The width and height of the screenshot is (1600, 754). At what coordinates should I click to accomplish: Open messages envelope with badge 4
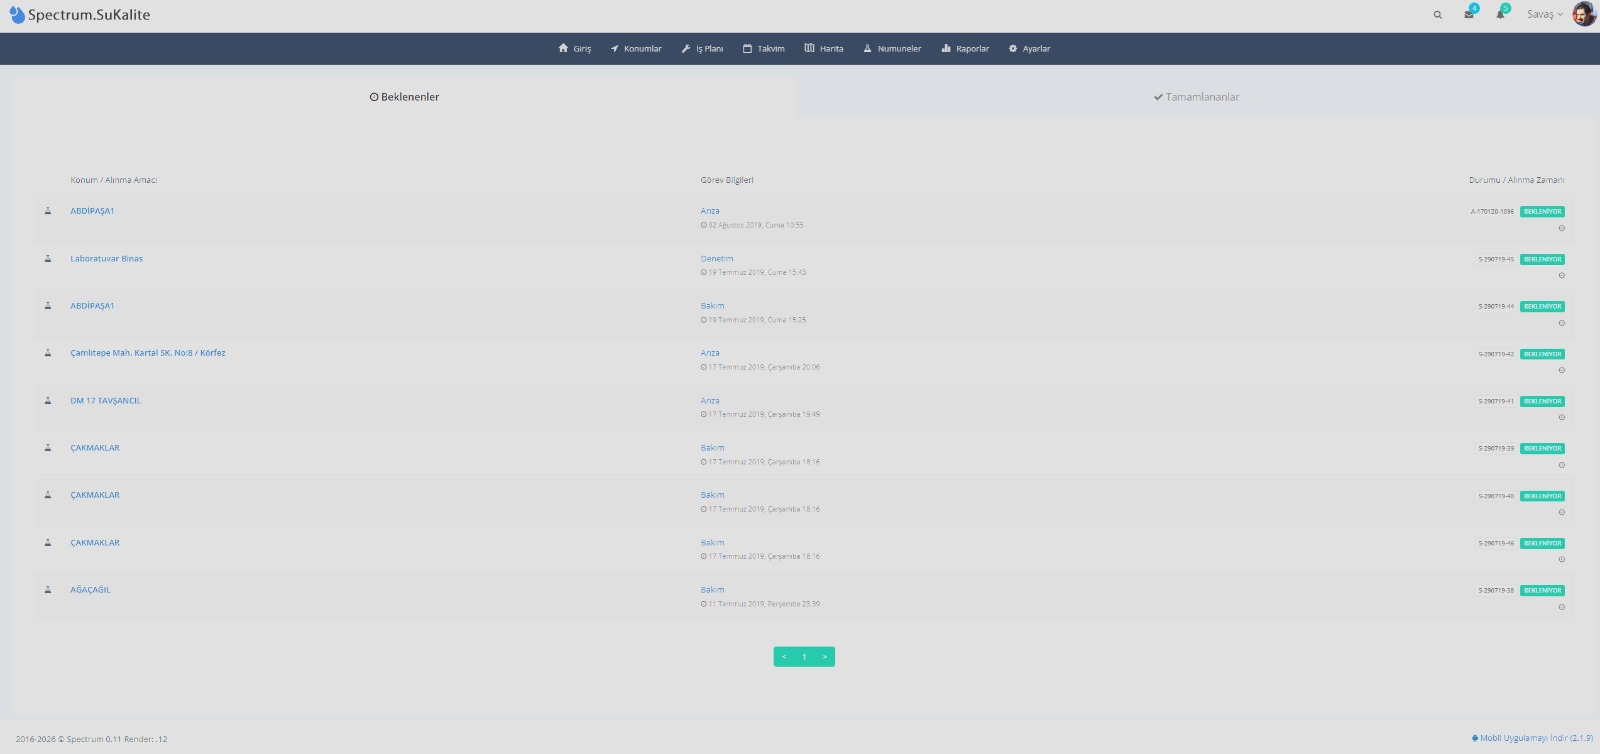pos(1469,14)
